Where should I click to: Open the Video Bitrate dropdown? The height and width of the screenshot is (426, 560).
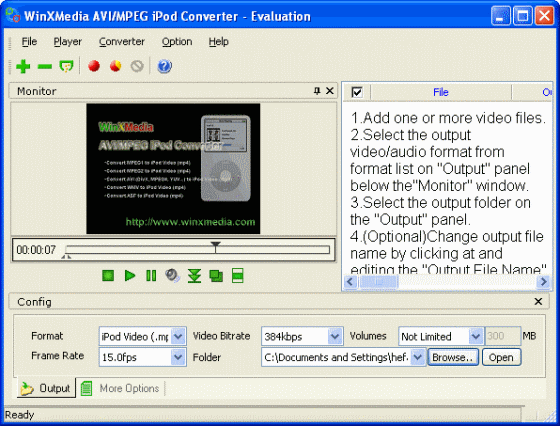pyautogui.click(x=335, y=336)
